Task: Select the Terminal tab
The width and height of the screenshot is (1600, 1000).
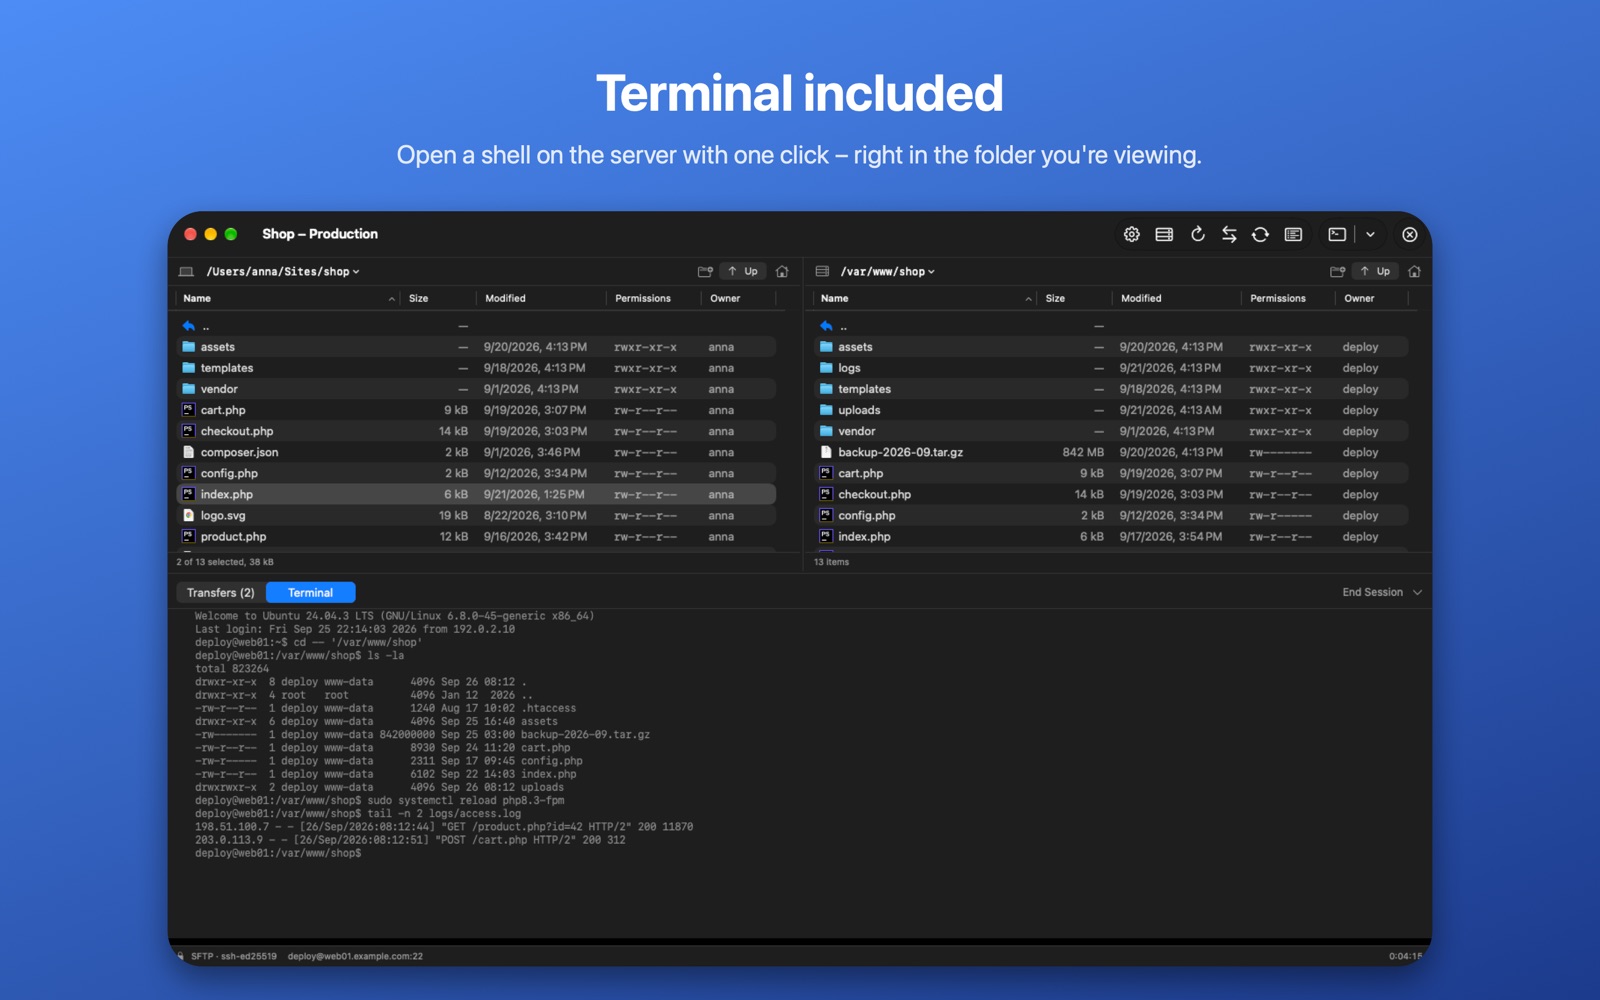Action: coord(310,593)
